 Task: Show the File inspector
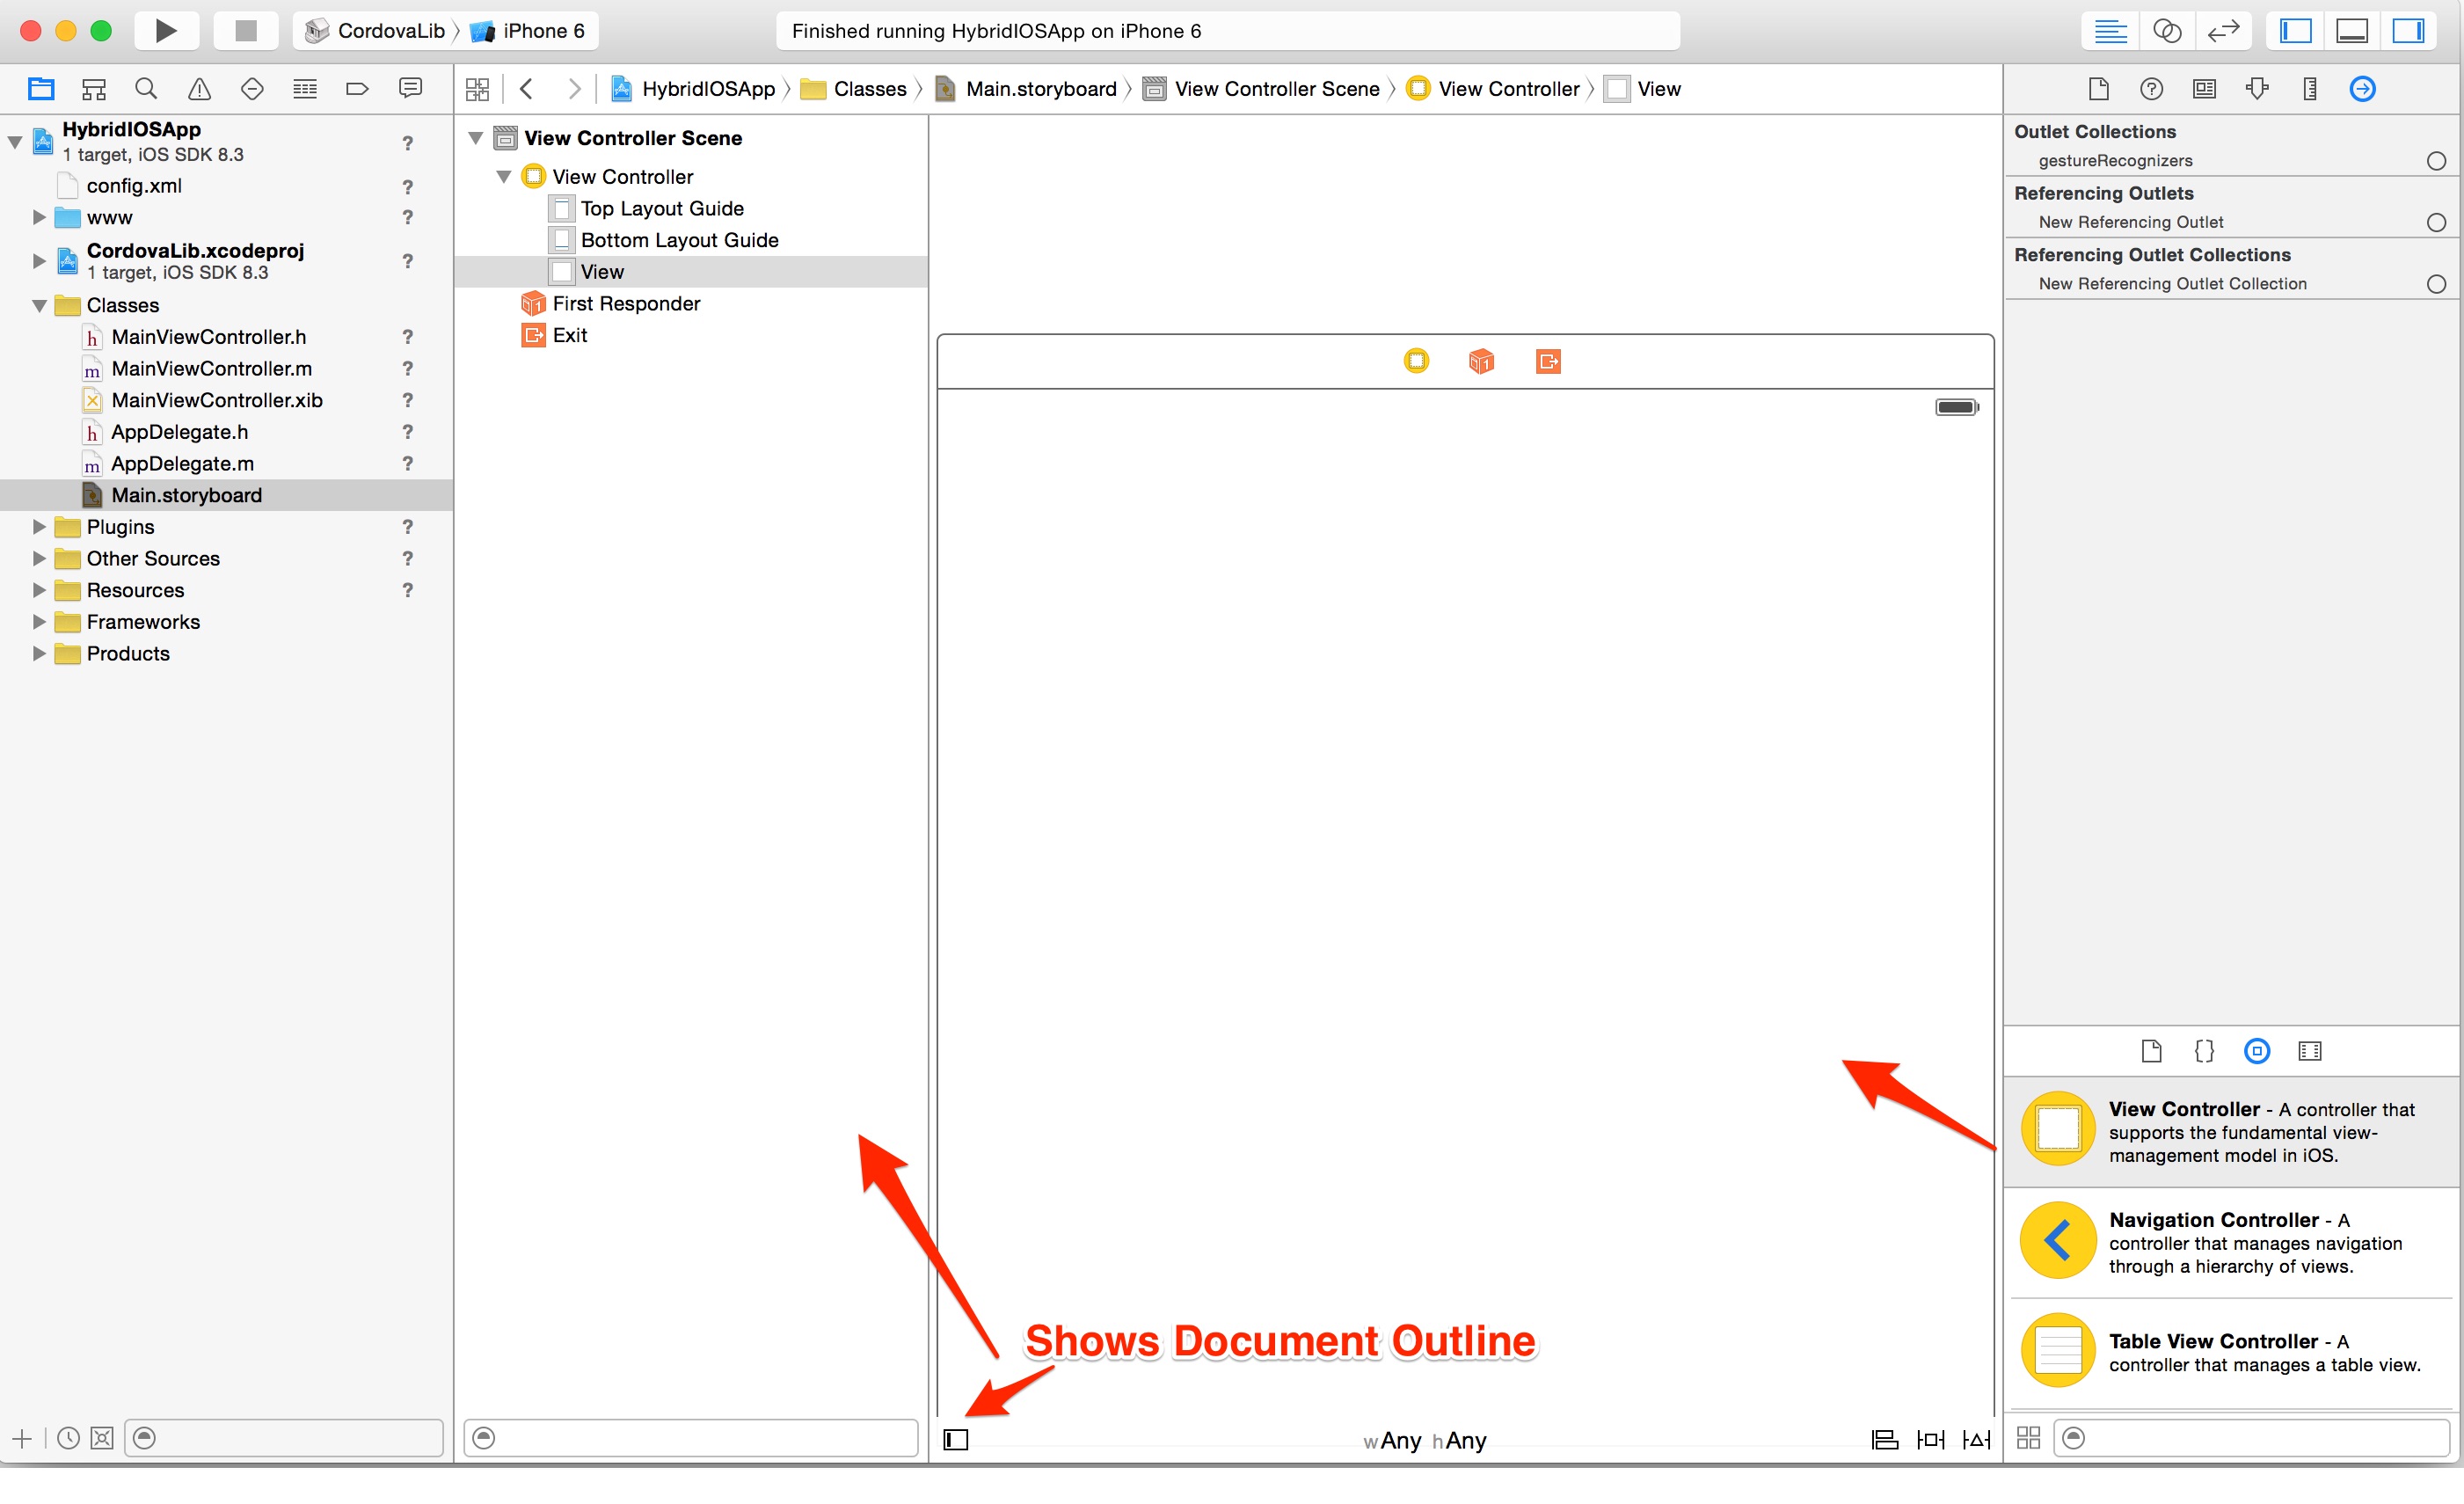[x=2099, y=89]
